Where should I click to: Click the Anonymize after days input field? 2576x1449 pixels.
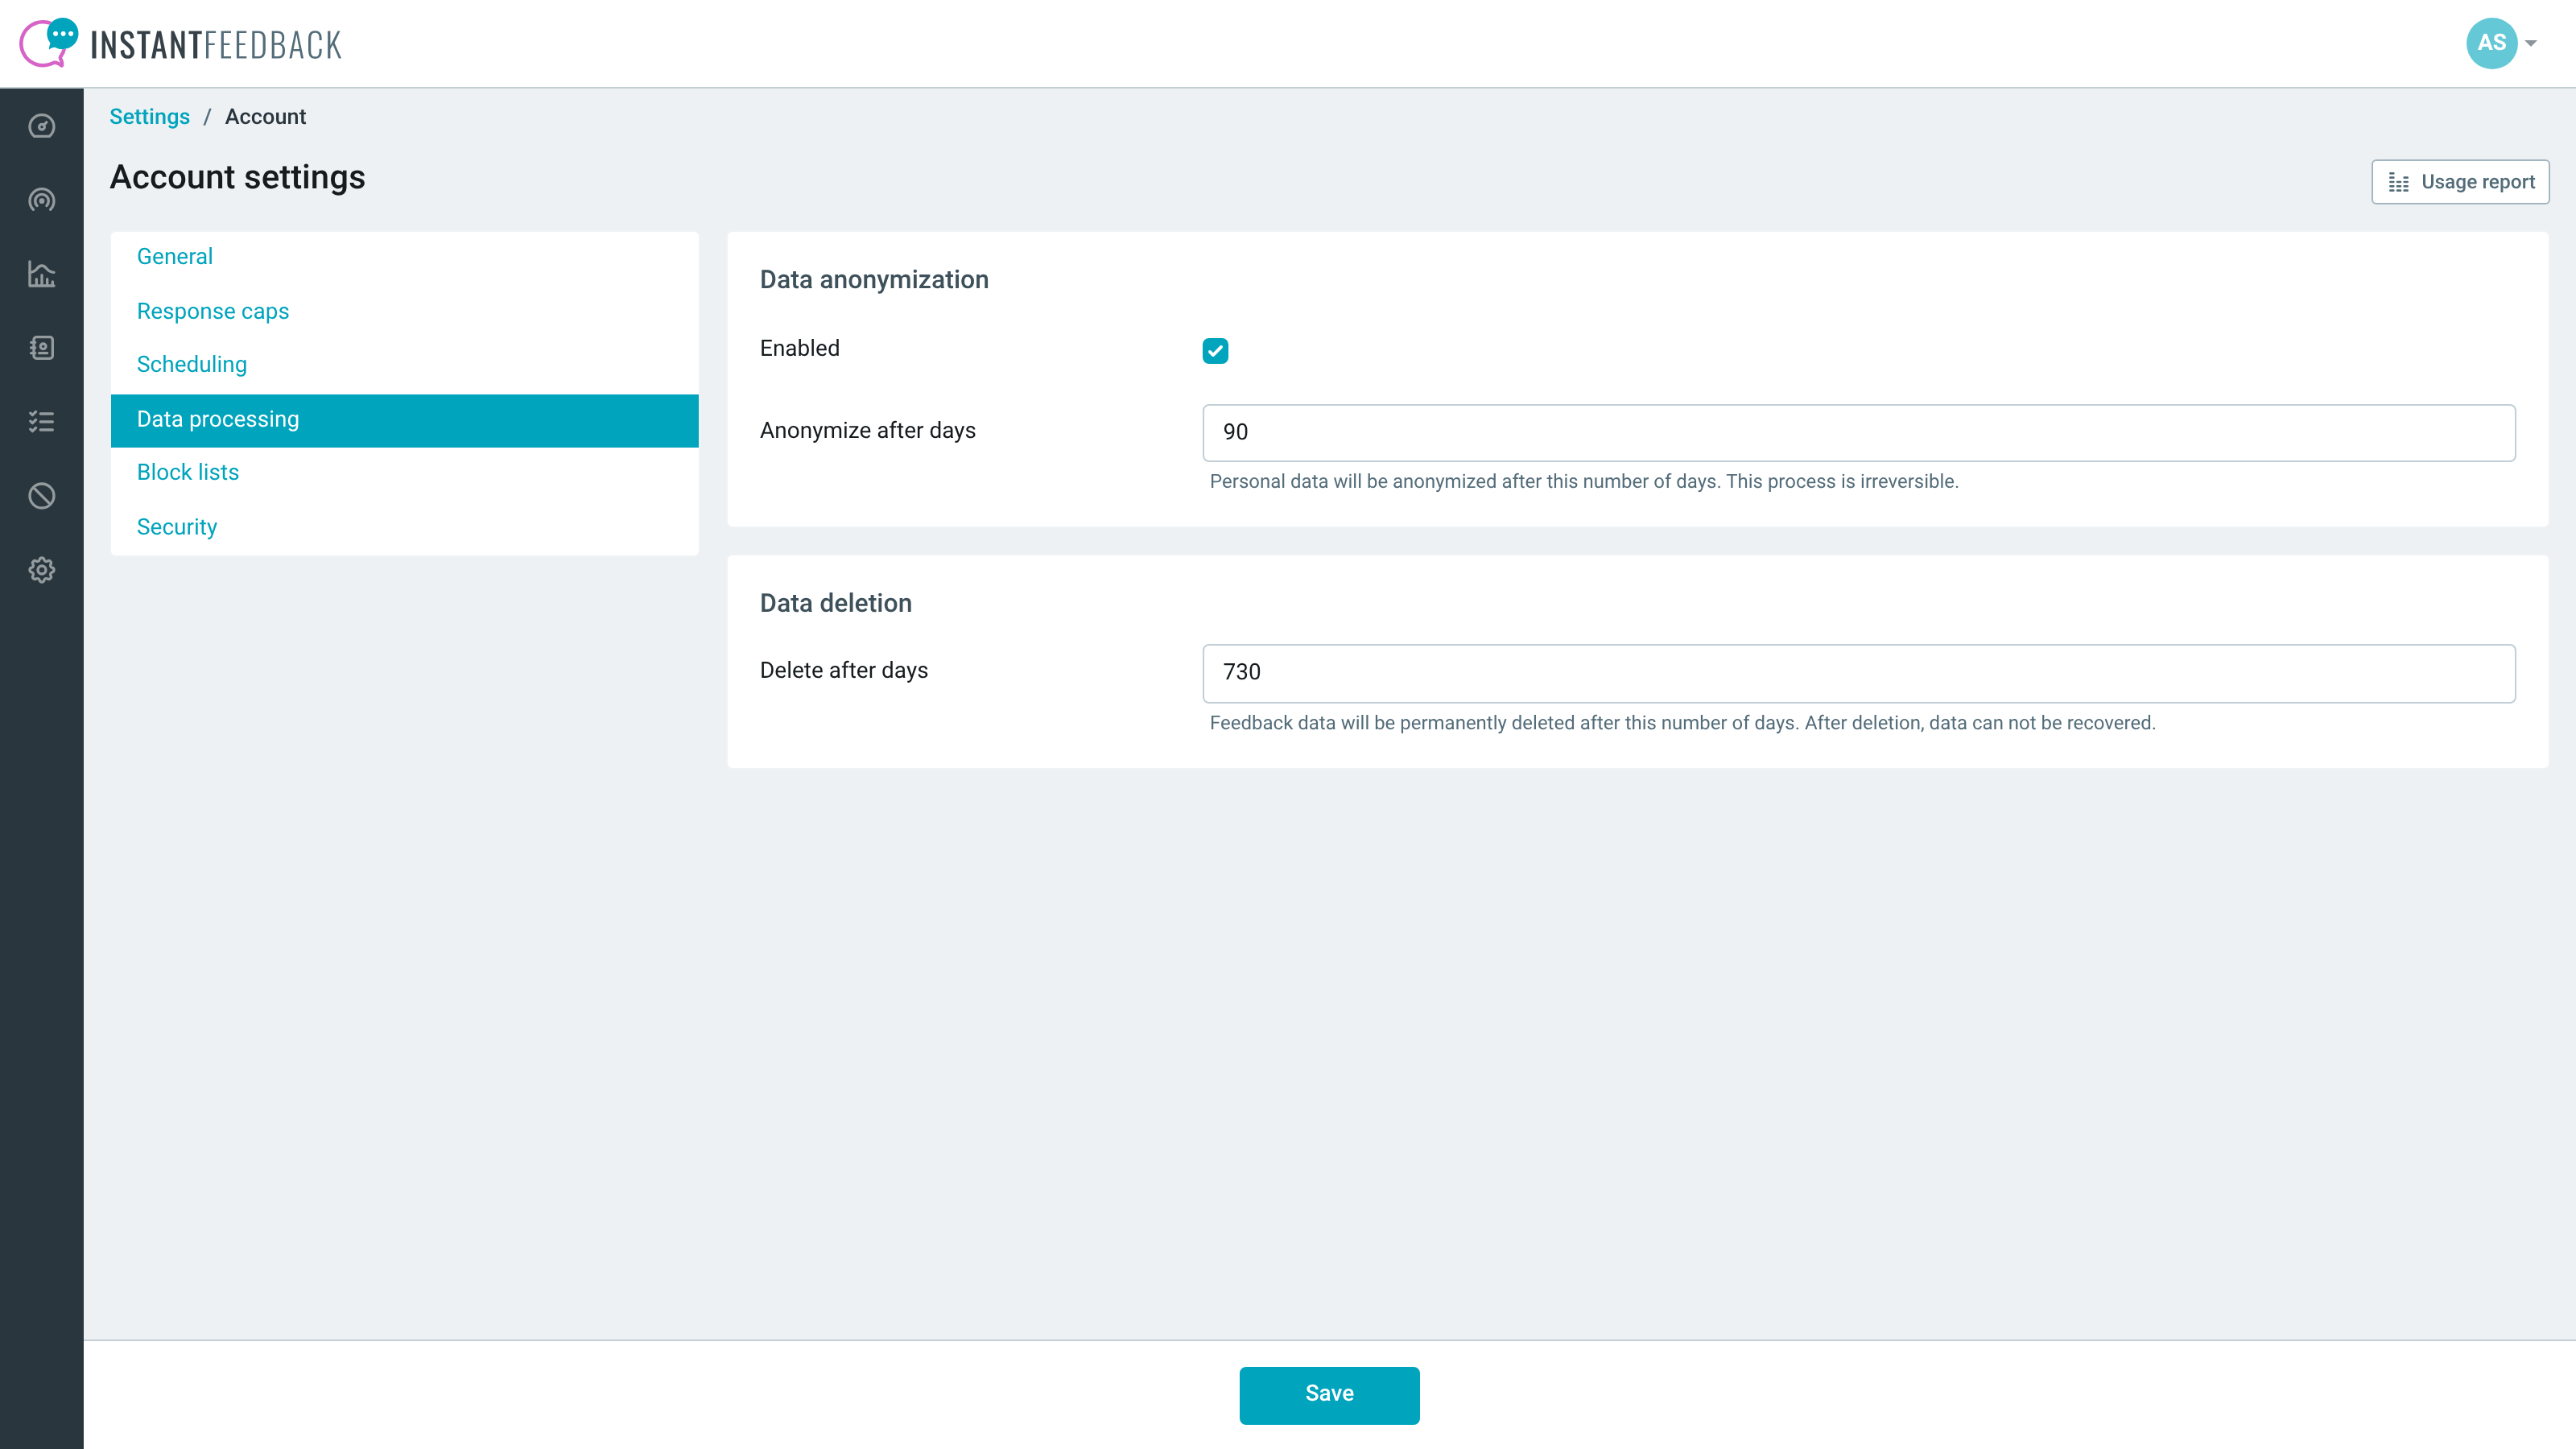pos(1858,433)
